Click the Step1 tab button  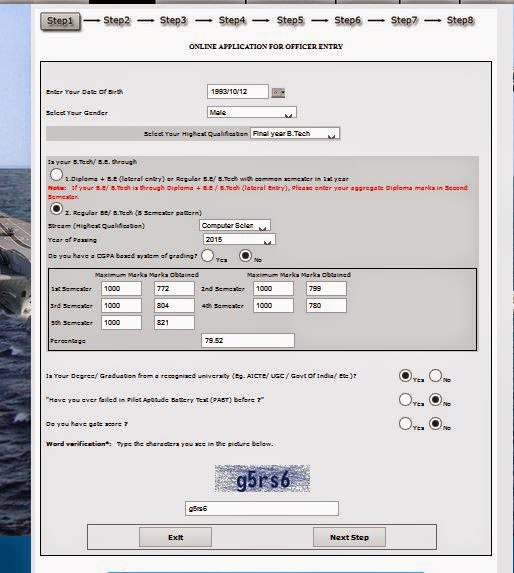click(x=60, y=21)
